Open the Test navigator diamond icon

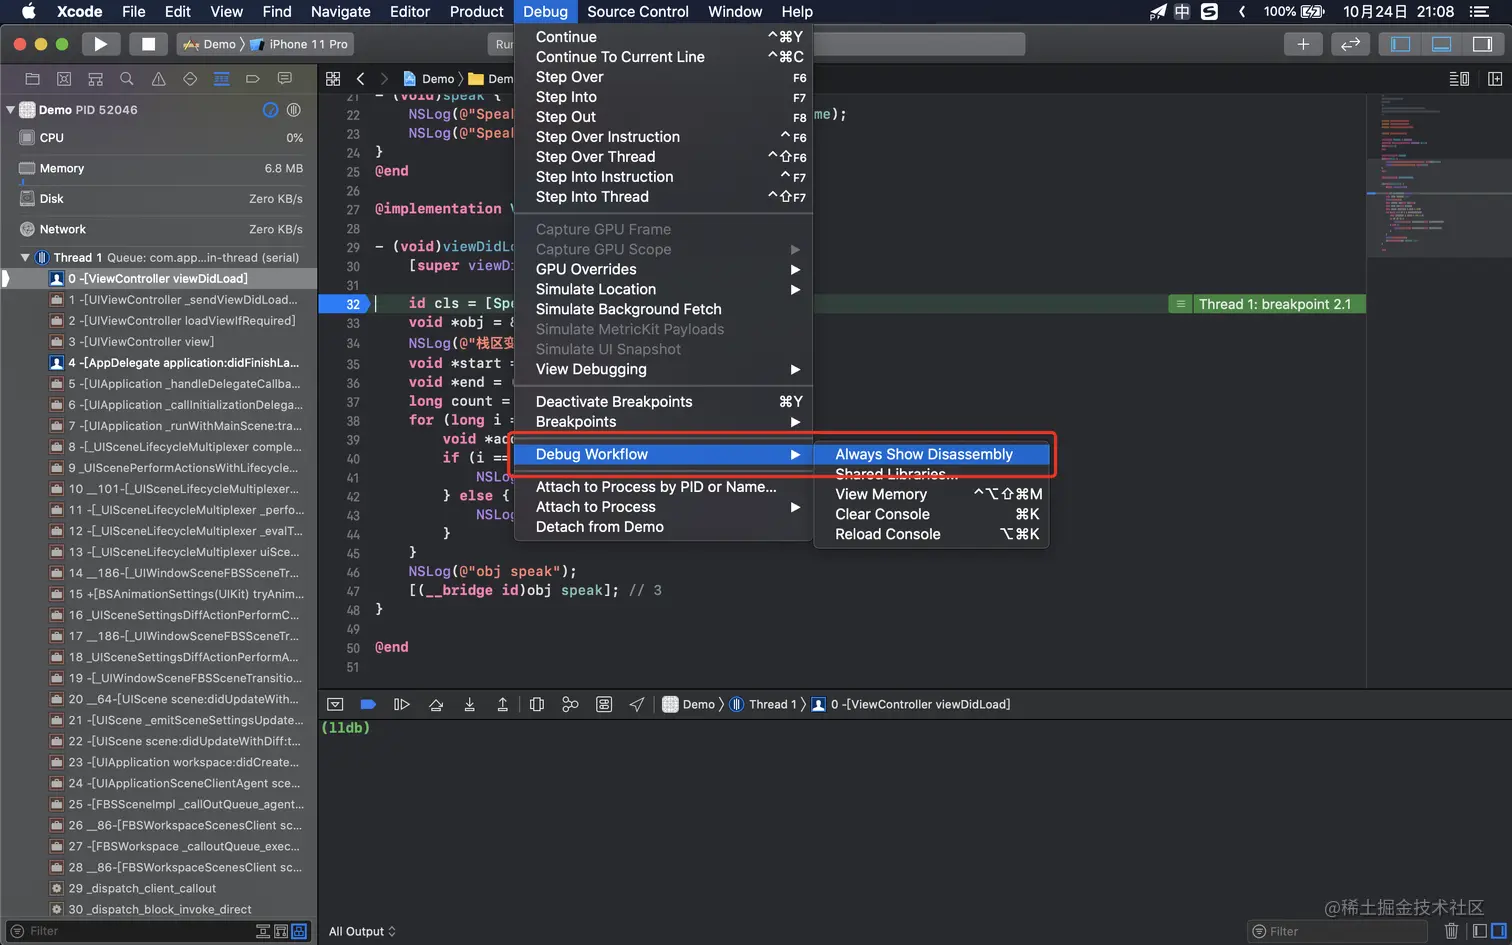(x=190, y=79)
